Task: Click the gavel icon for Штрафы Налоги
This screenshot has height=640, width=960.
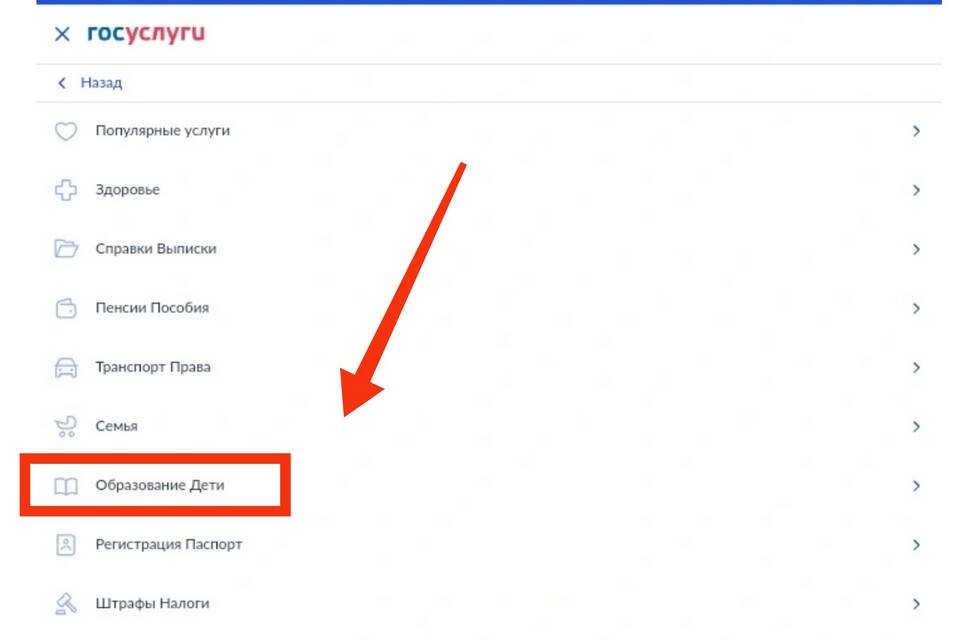Action: pyautogui.click(x=66, y=604)
